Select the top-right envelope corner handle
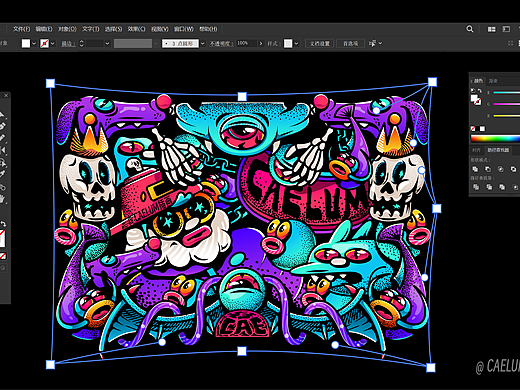 [432, 82]
